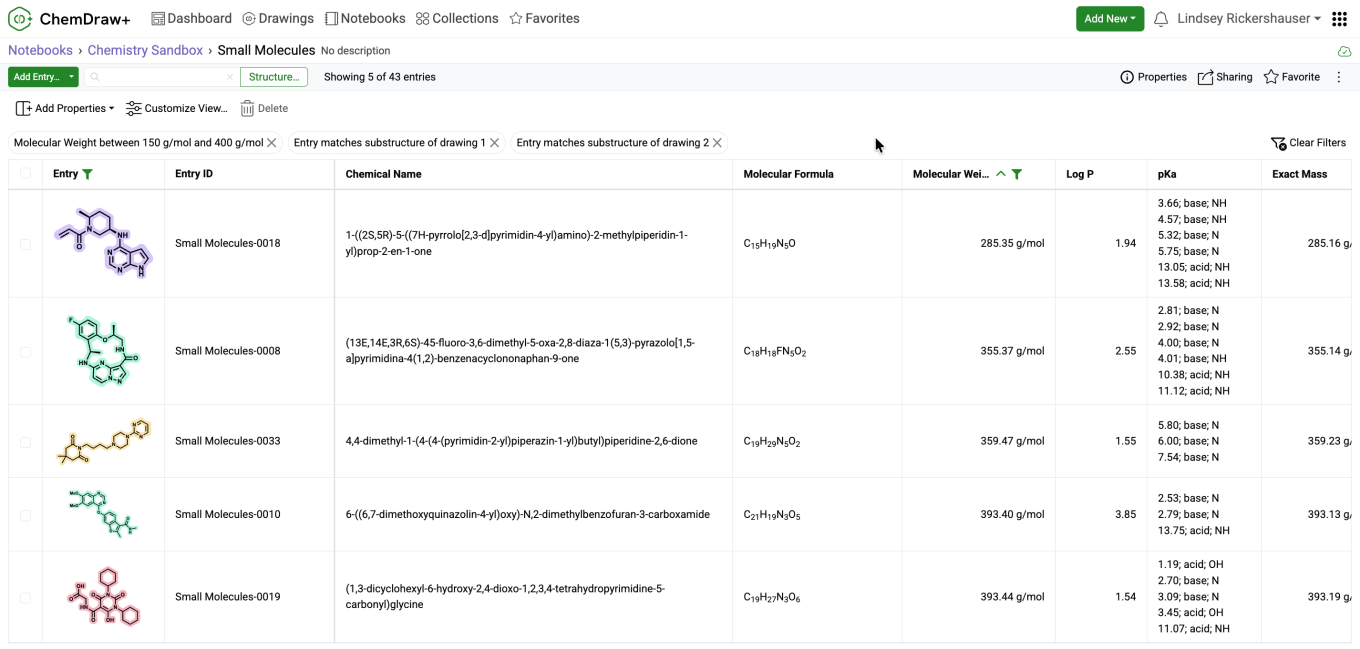Screen dimensions: 1360x649
Task: Tick the Small Molecules-0010 row checkbox
Action: [25, 515]
